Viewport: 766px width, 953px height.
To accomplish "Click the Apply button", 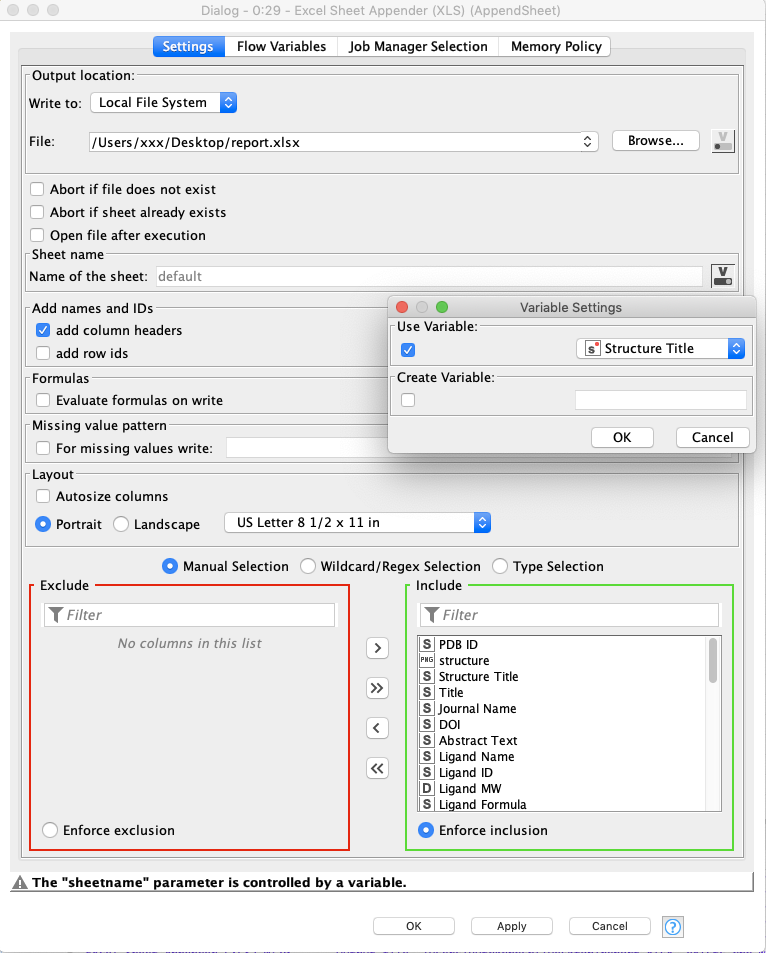I will 511,926.
